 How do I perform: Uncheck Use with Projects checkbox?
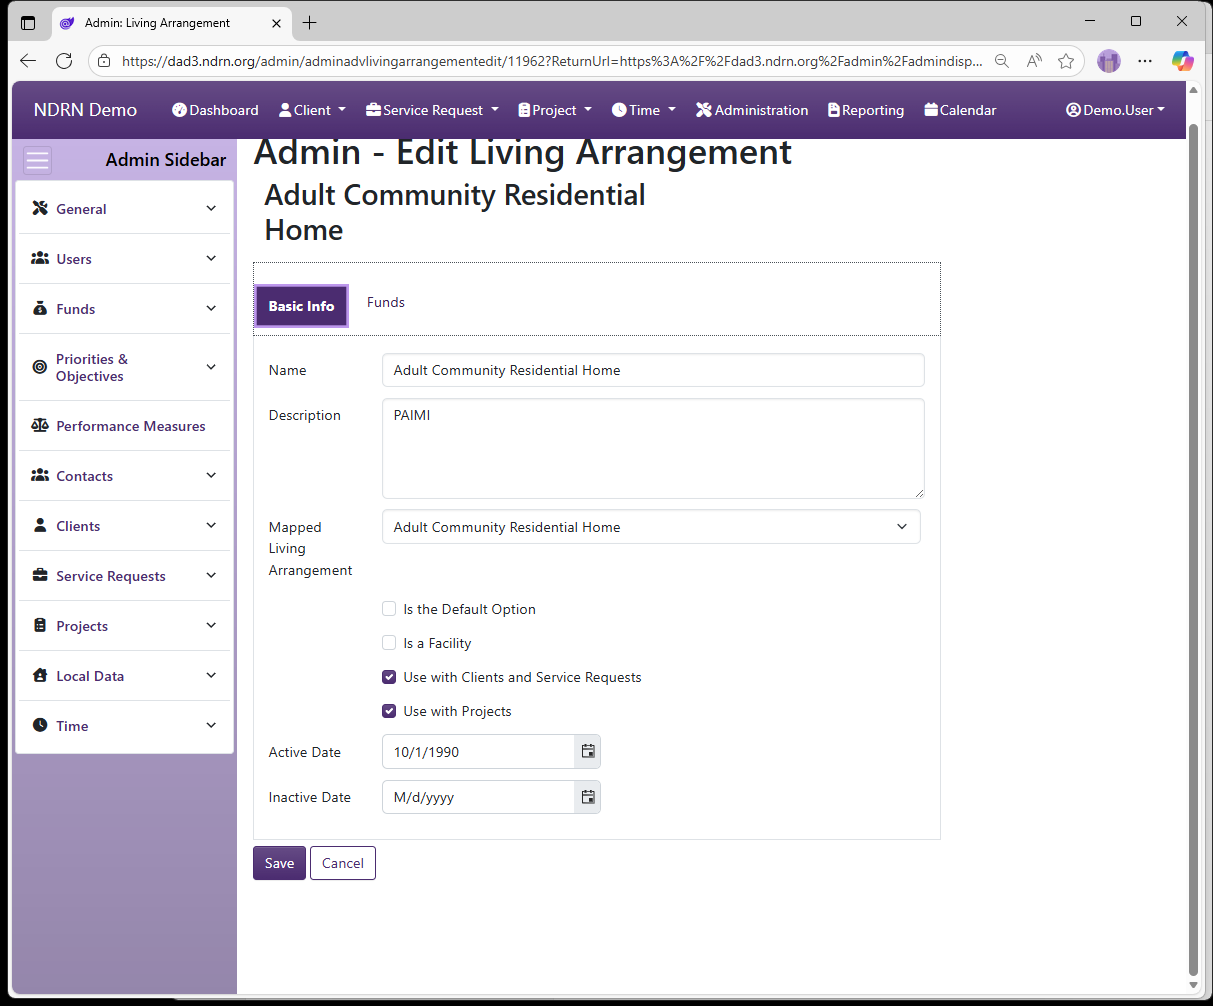click(389, 711)
